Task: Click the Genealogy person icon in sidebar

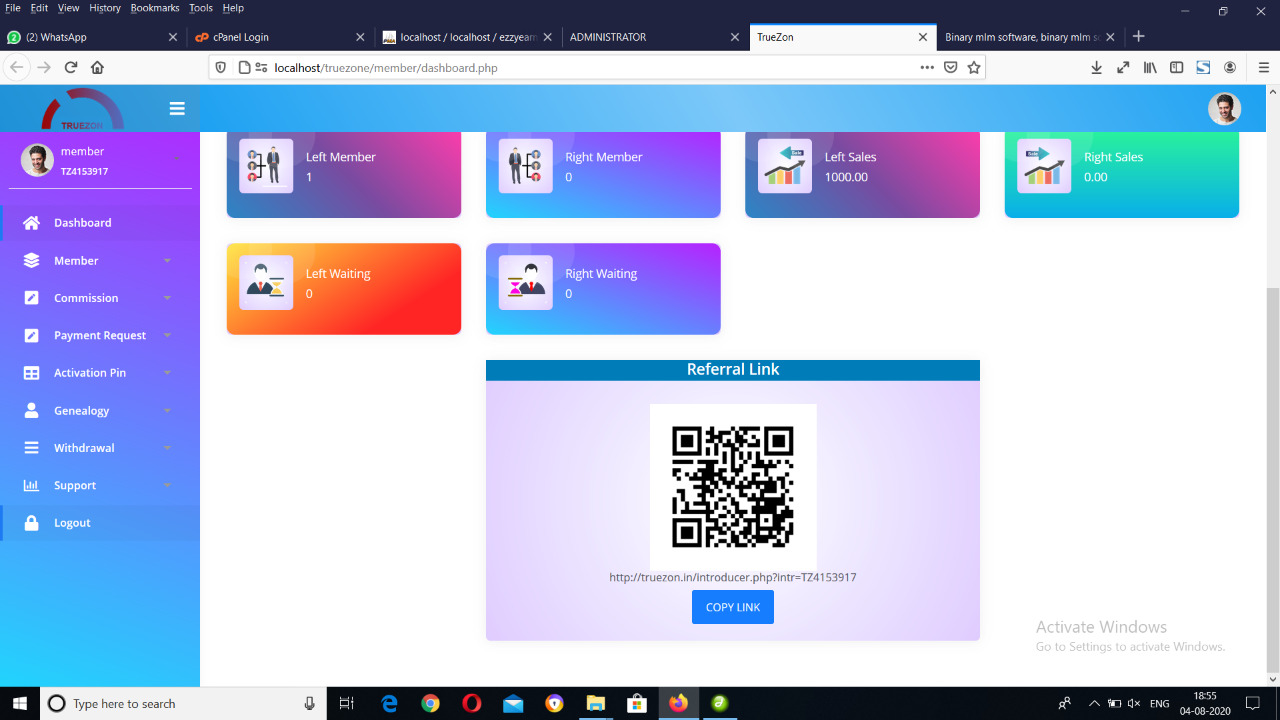Action: [31, 411]
